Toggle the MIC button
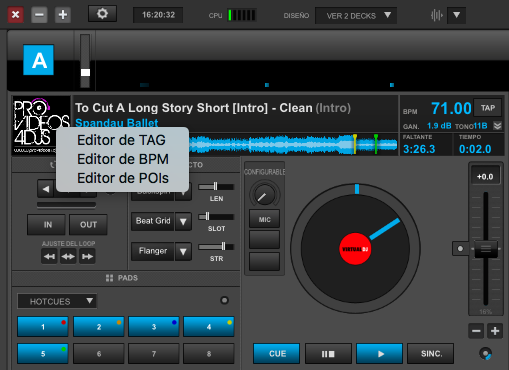 [265, 219]
